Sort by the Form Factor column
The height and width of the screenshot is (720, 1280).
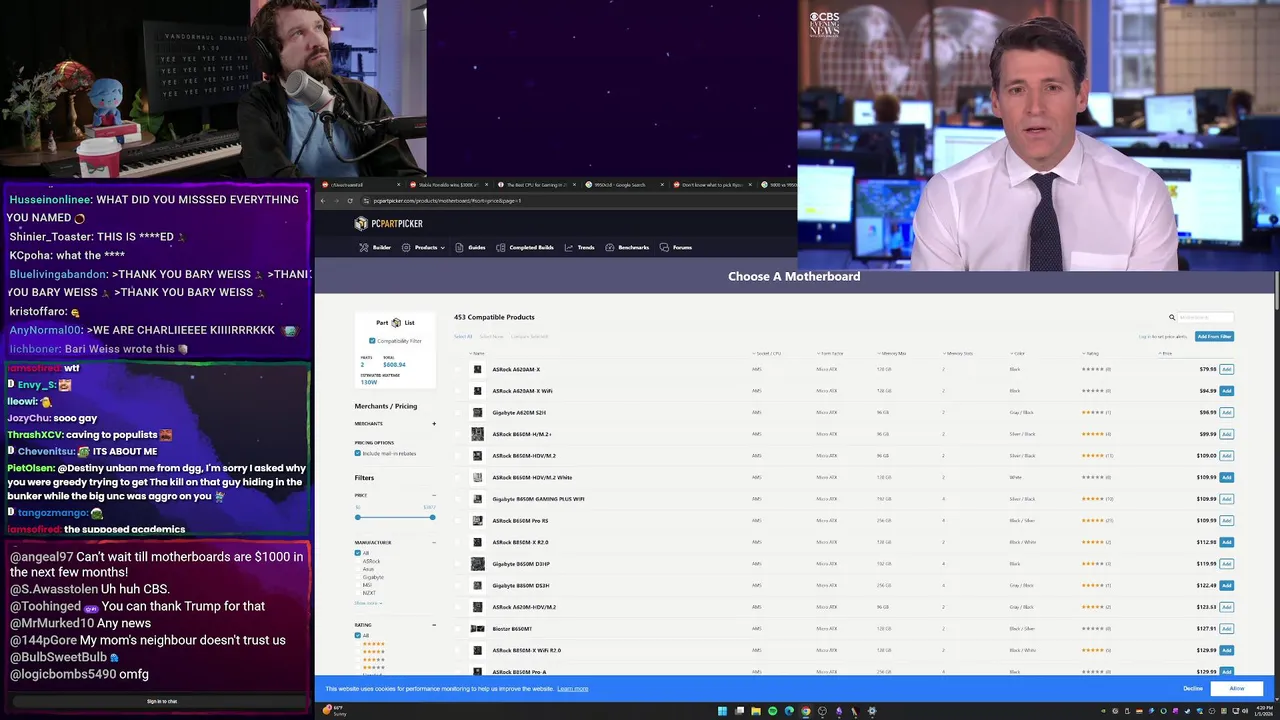pyautogui.click(x=830, y=353)
